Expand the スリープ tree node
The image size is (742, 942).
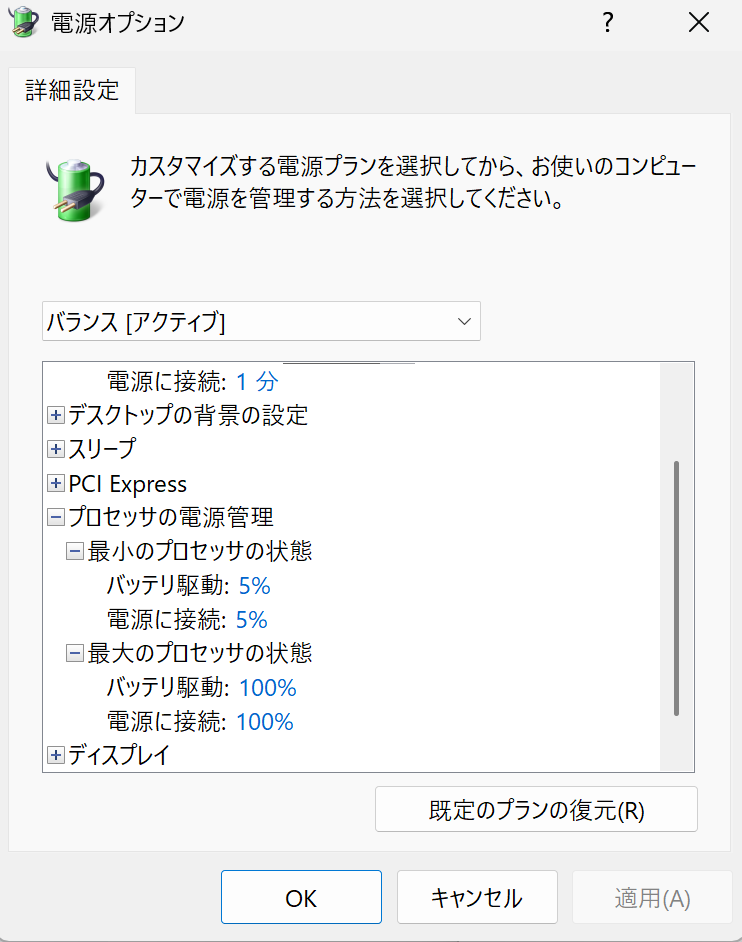click(x=56, y=449)
